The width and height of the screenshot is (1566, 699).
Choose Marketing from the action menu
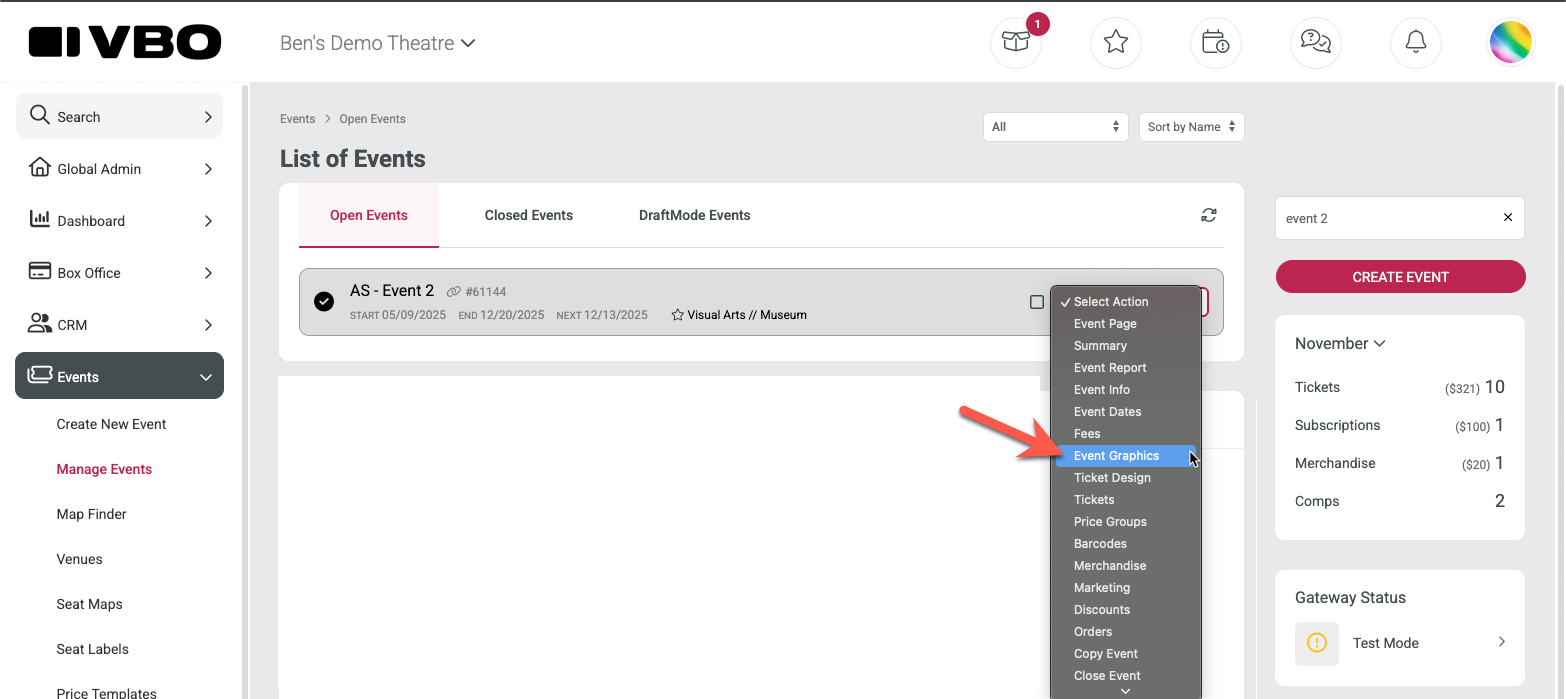pyautogui.click(x=1125, y=588)
